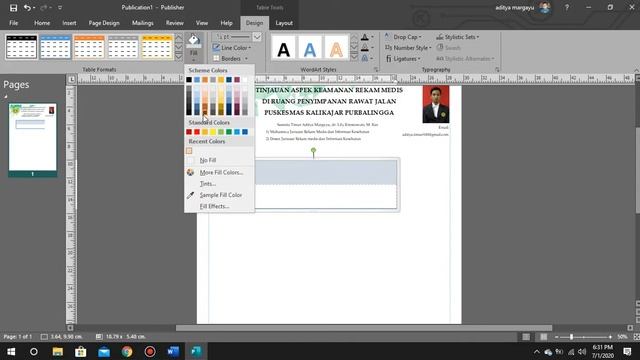Image resolution: width=640 pixels, height=360 pixels.
Task: Open the File menu
Action: (13, 23)
